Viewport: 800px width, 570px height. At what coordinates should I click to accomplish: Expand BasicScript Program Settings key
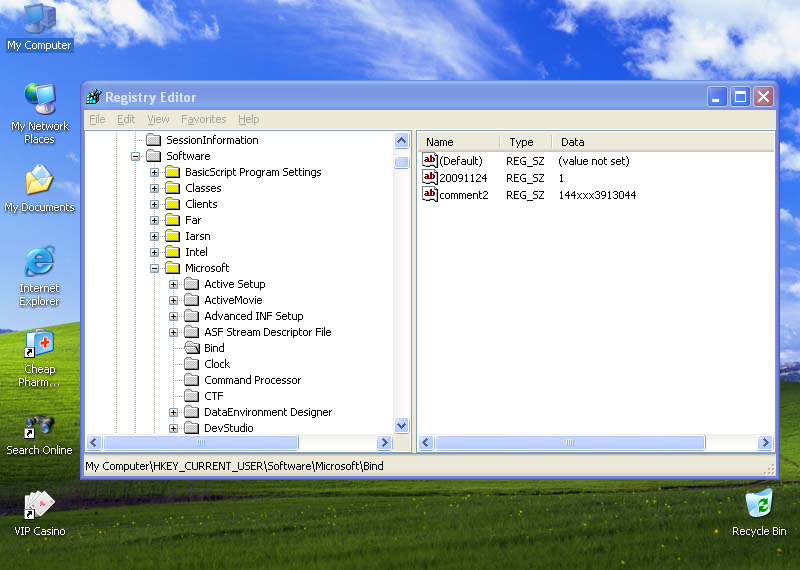154,172
